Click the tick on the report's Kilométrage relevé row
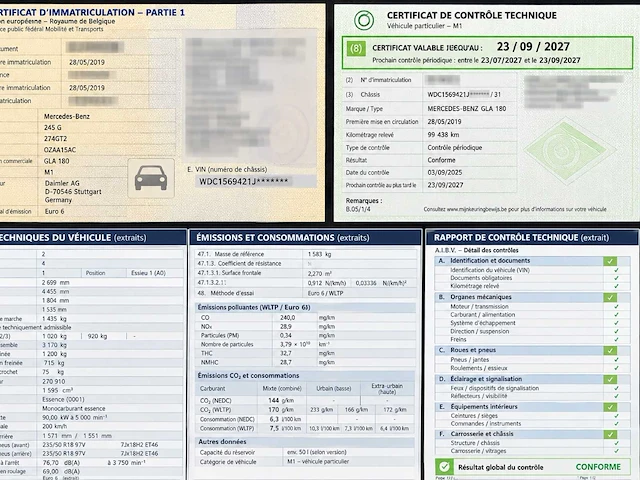Screen dimensions: 640x480 pyautogui.click(x=616, y=286)
